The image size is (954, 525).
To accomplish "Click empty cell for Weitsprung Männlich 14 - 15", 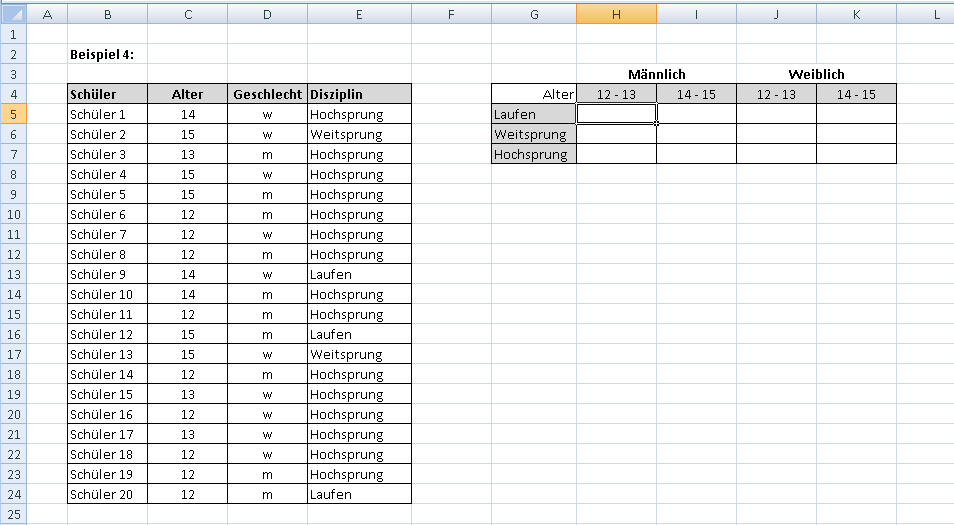I will (x=696, y=134).
